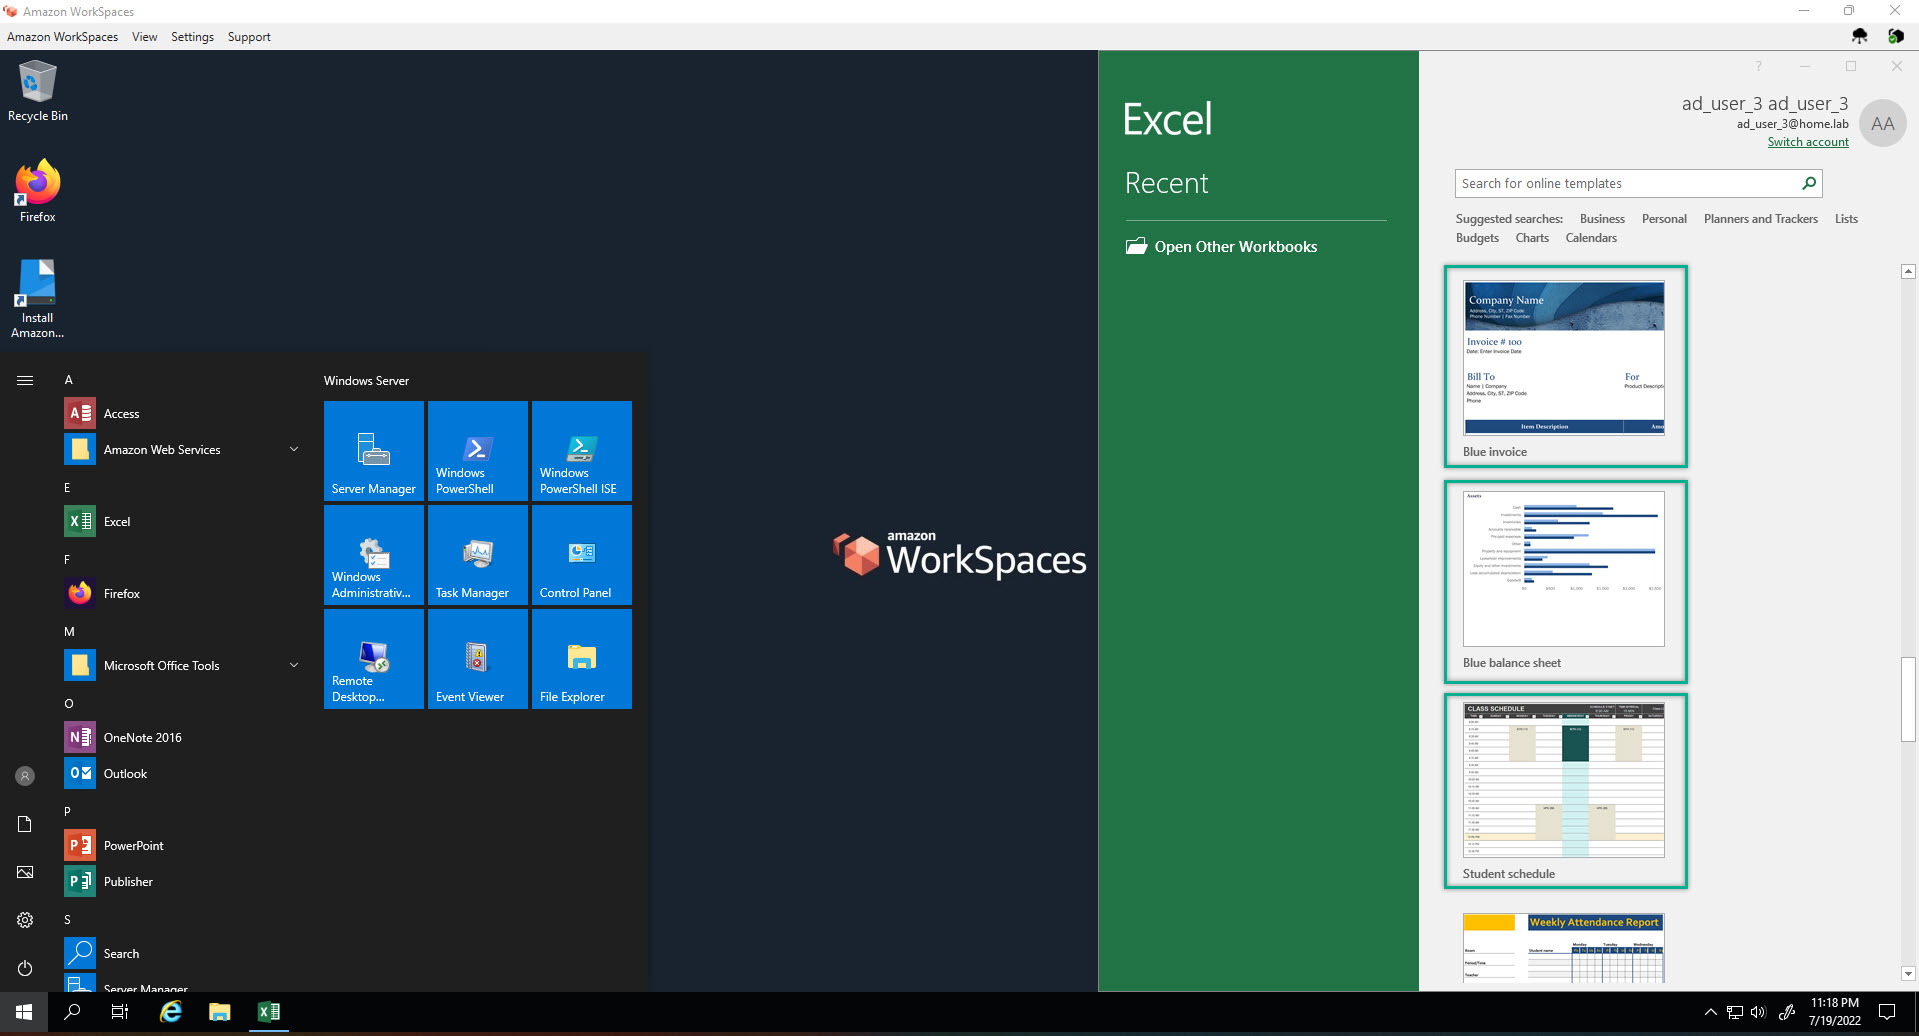Click Open Other Workbooks in Excel

tap(1236, 246)
